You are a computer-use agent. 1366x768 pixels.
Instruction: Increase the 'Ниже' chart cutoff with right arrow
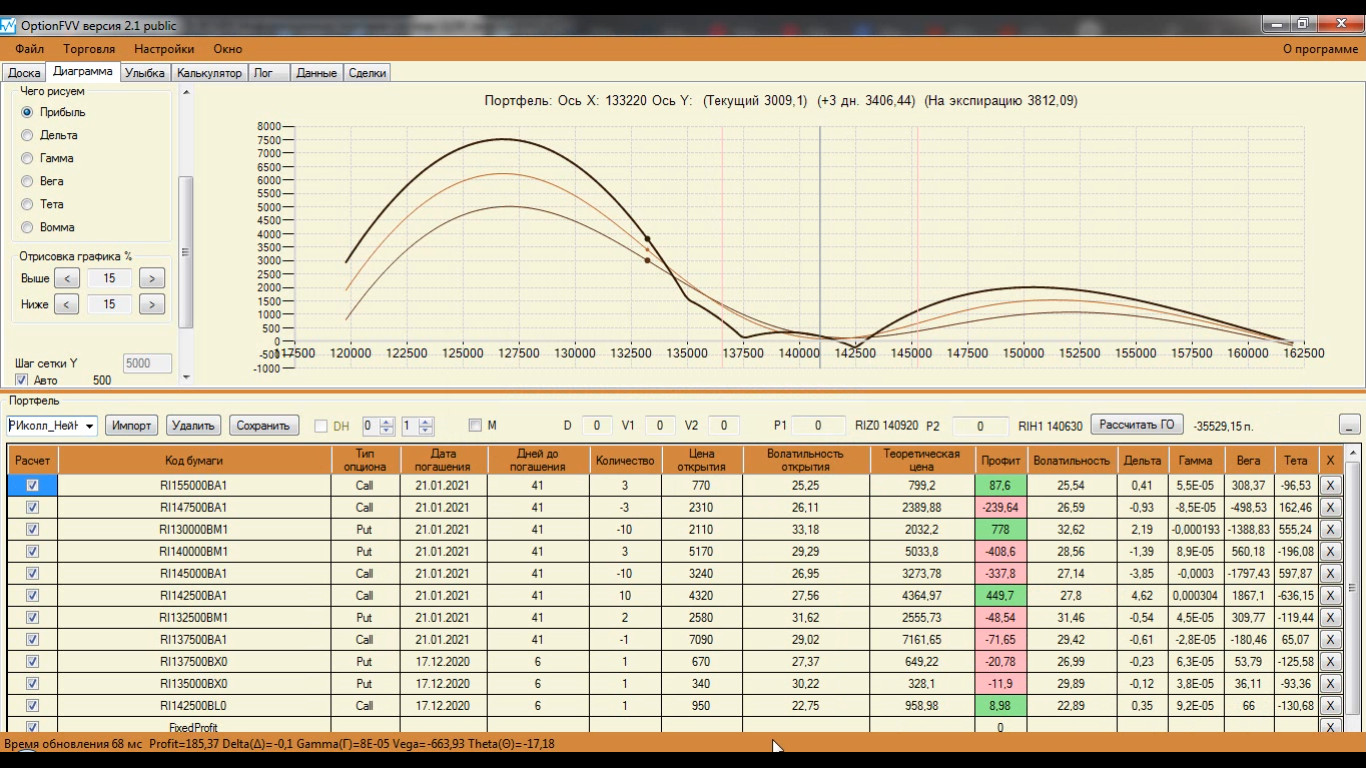152,304
